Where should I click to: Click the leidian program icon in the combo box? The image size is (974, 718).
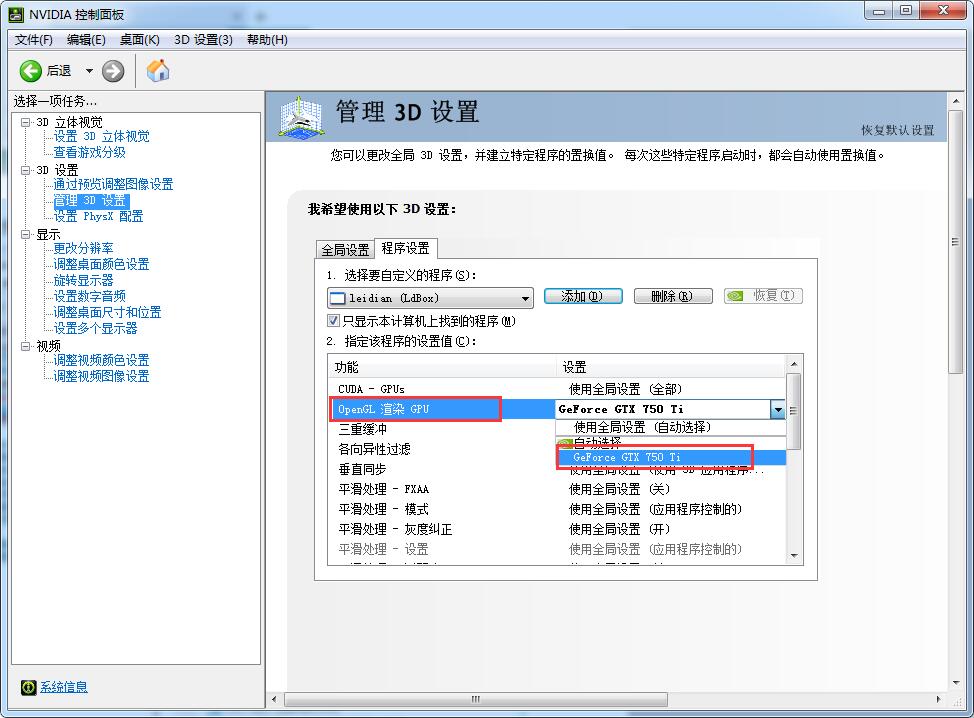(338, 298)
